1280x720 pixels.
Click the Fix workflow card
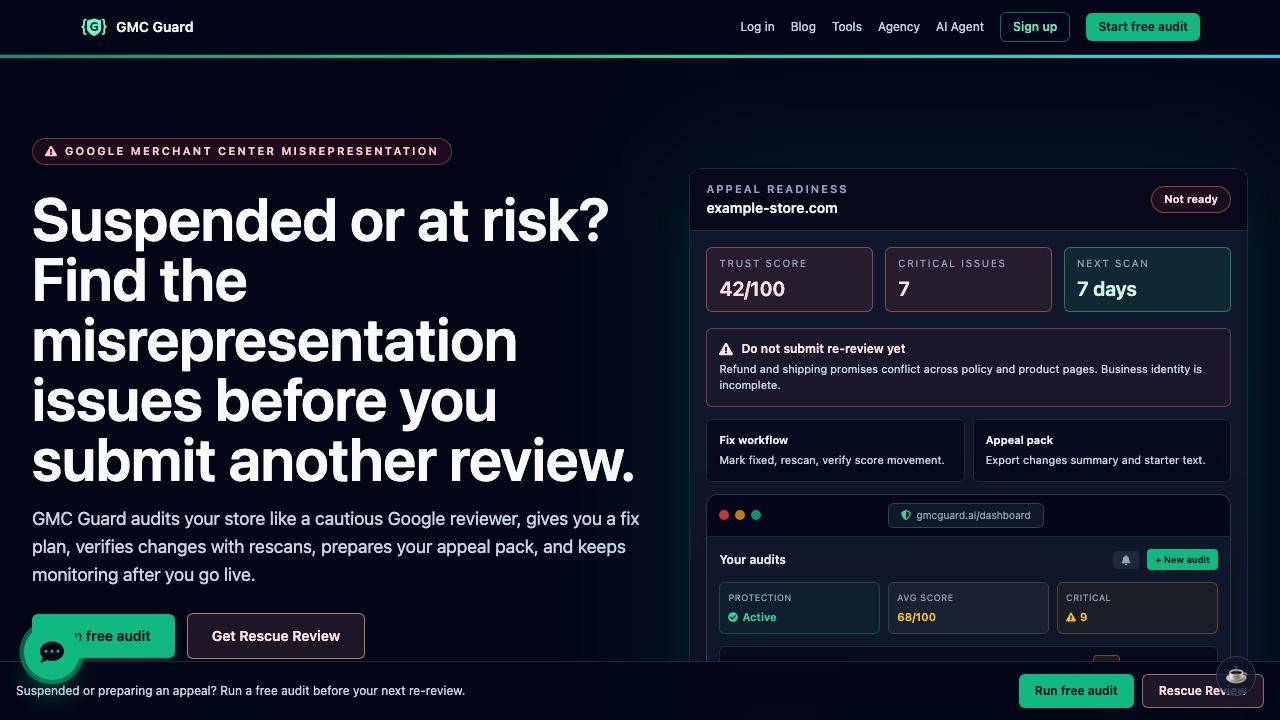click(835, 450)
